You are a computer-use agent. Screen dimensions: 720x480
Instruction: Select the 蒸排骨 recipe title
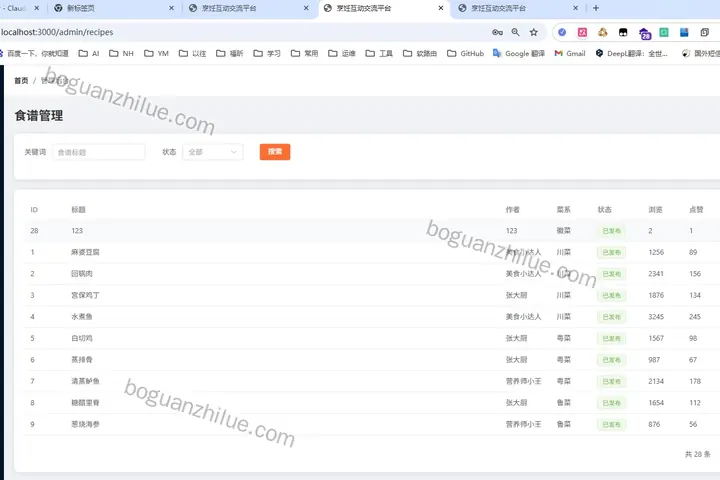82,360
